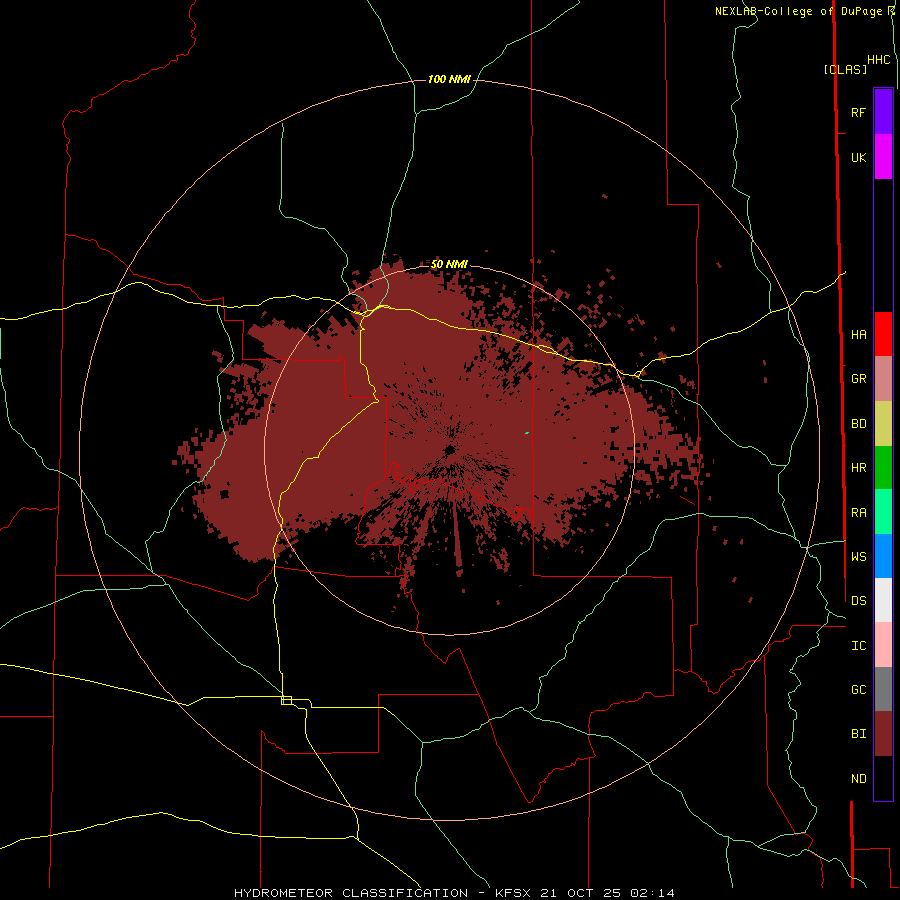Click the purple RF legend color swatch
The image size is (900, 900).
(x=883, y=112)
